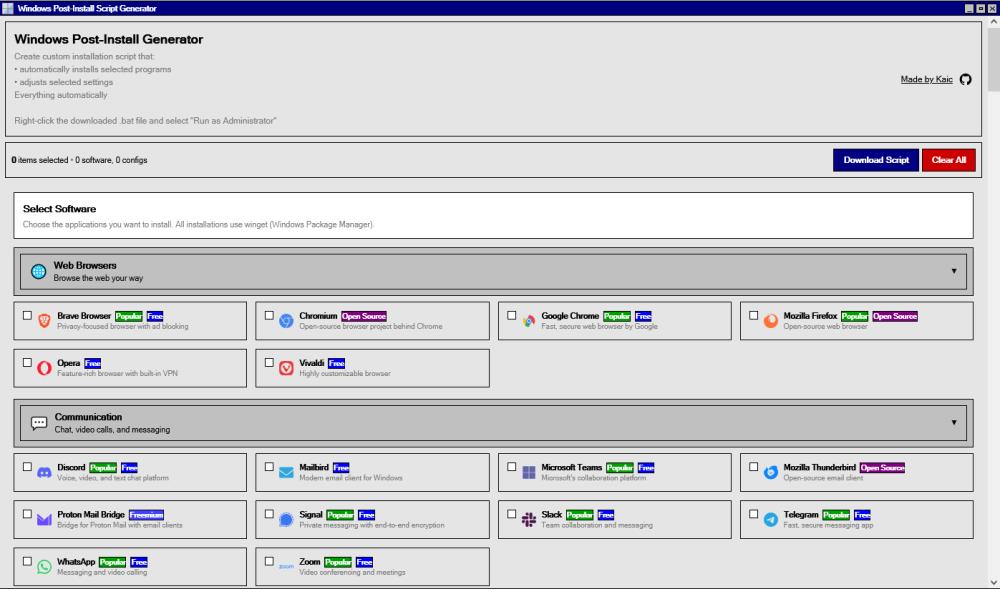Check the Chromium checkbox
1000x589 pixels.
pos(269,315)
